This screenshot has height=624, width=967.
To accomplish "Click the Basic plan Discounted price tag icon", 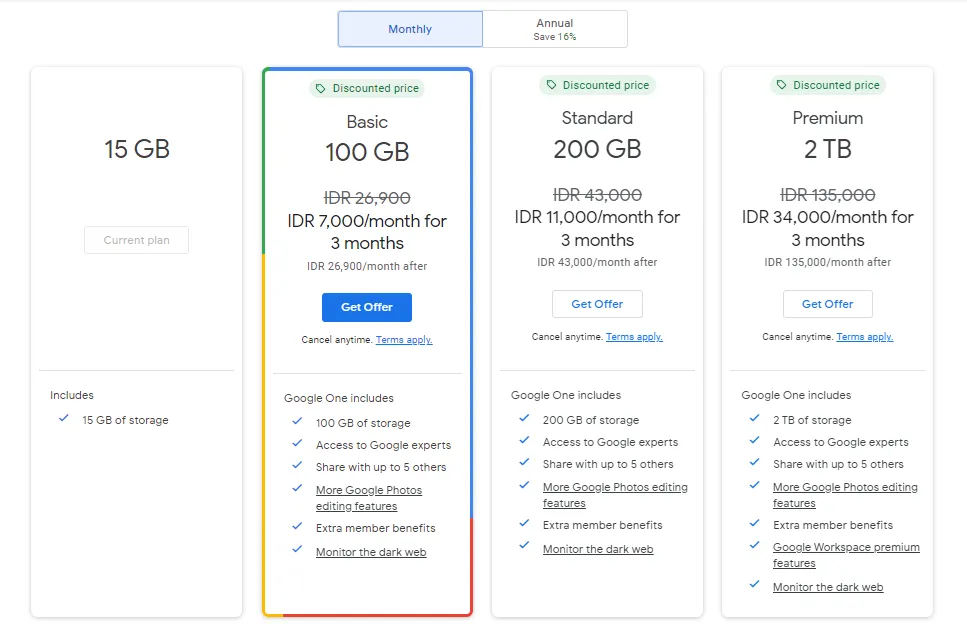I will tap(321, 89).
